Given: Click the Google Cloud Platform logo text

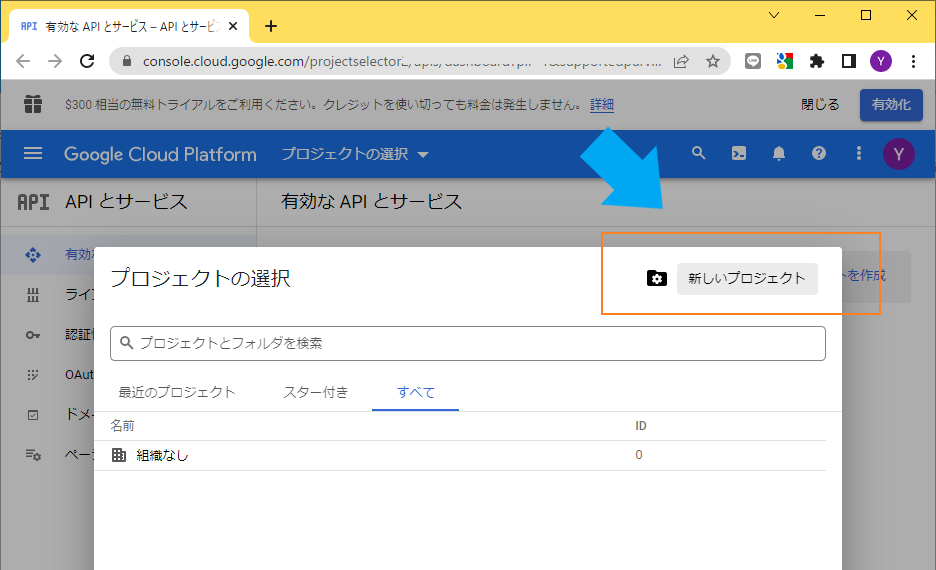Looking at the screenshot, I should pos(160,154).
